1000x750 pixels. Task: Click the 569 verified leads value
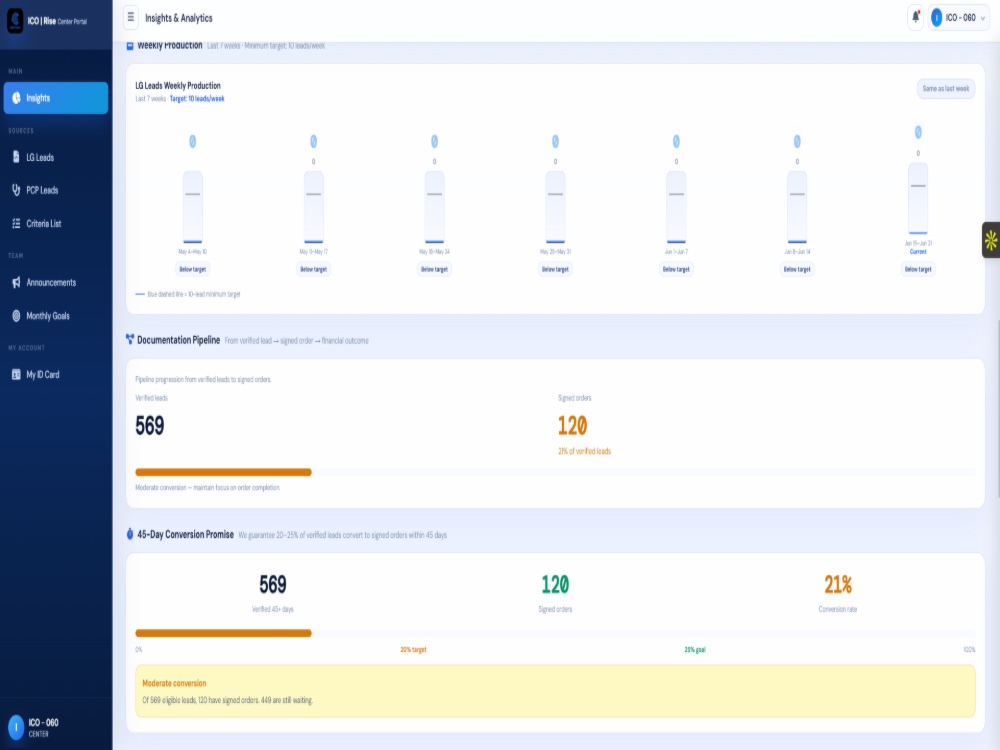coord(150,425)
